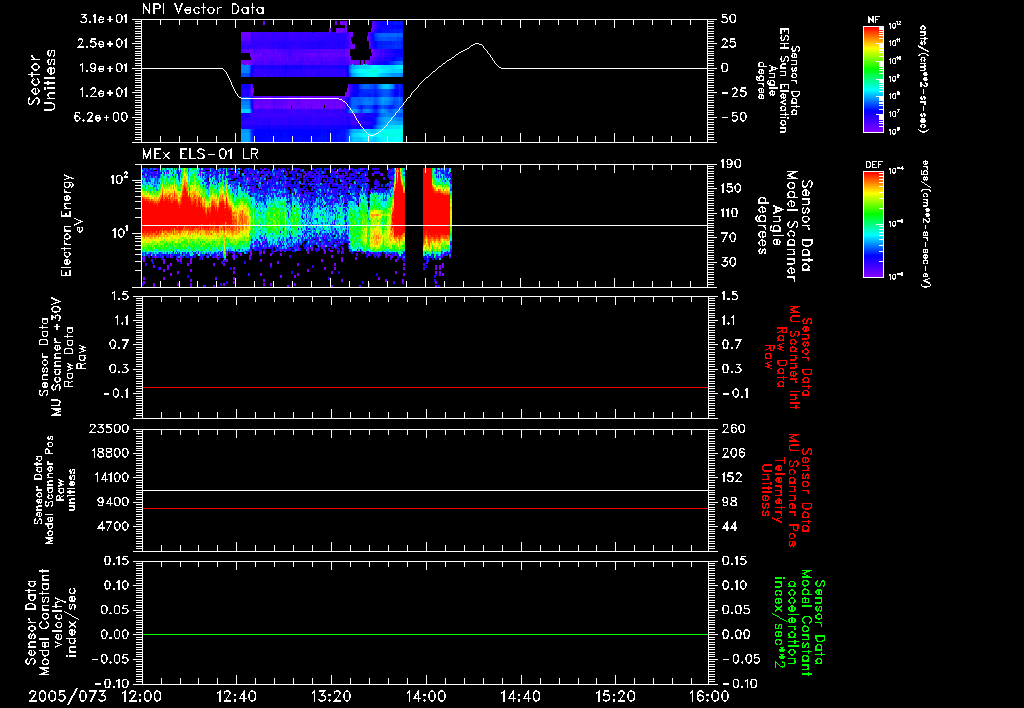Click the 15:20 time axis label
The width and height of the screenshot is (1024, 708).
tap(615, 696)
